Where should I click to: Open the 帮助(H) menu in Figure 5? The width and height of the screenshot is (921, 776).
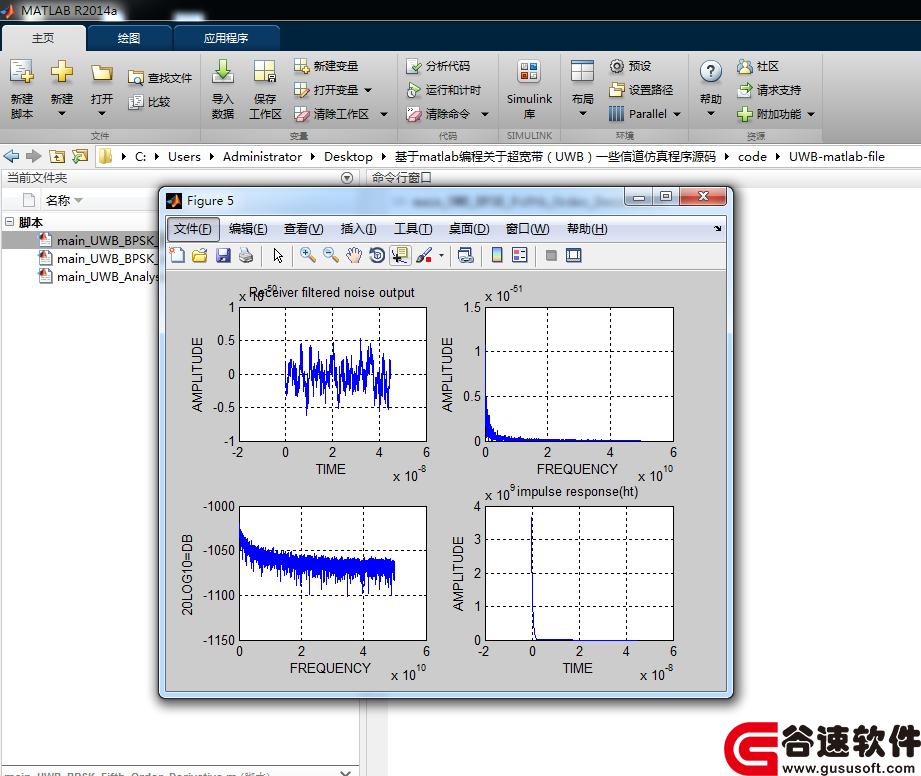click(587, 229)
